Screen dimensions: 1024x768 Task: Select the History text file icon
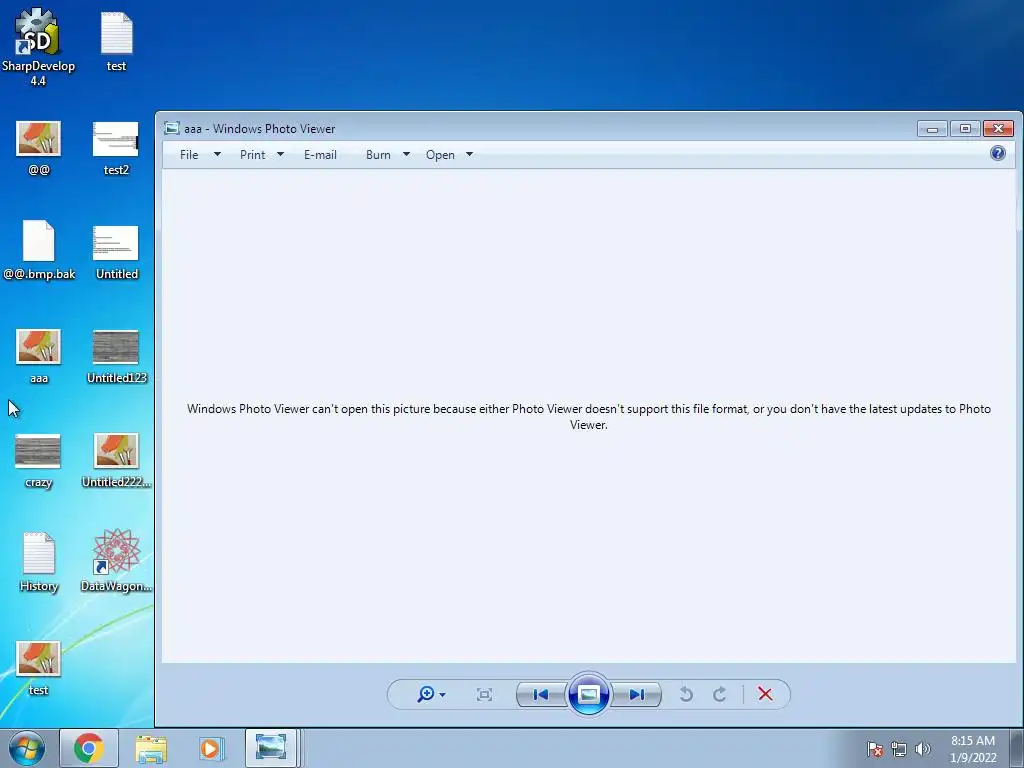(x=39, y=562)
